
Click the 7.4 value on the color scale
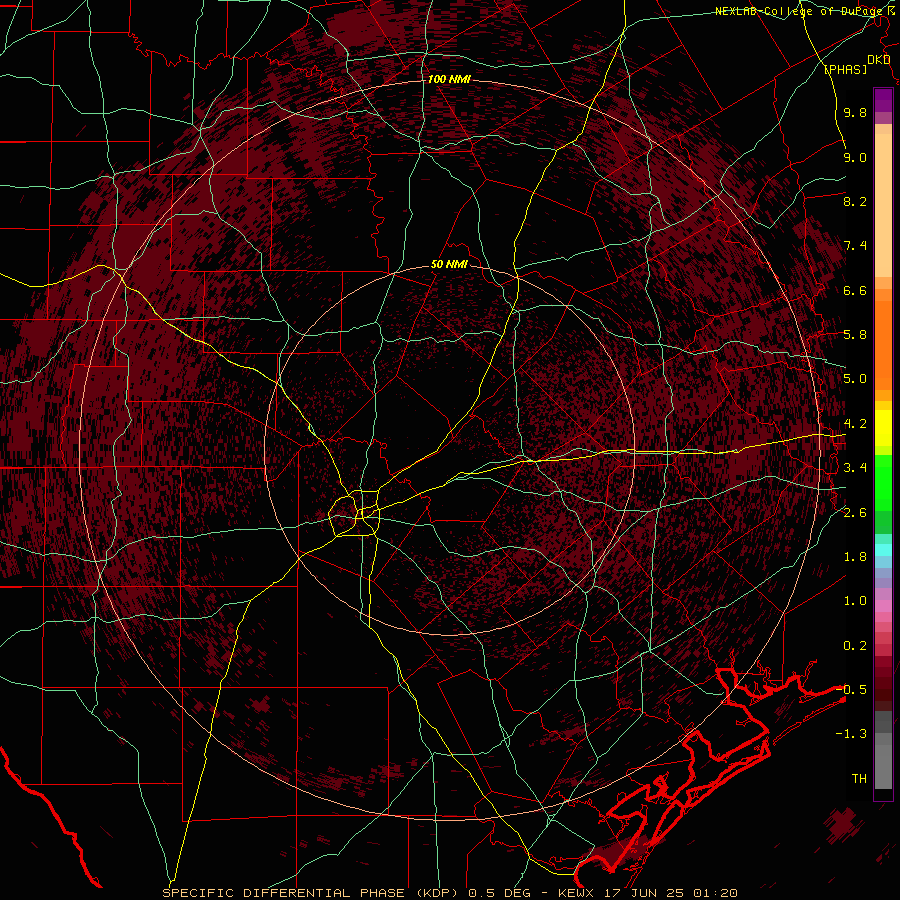coord(855,246)
